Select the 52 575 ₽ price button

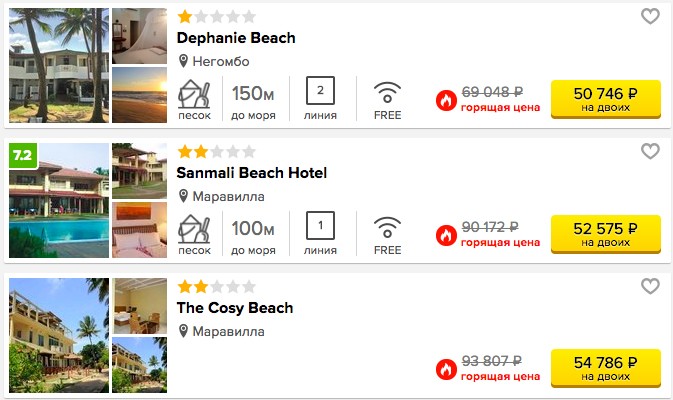[606, 234]
